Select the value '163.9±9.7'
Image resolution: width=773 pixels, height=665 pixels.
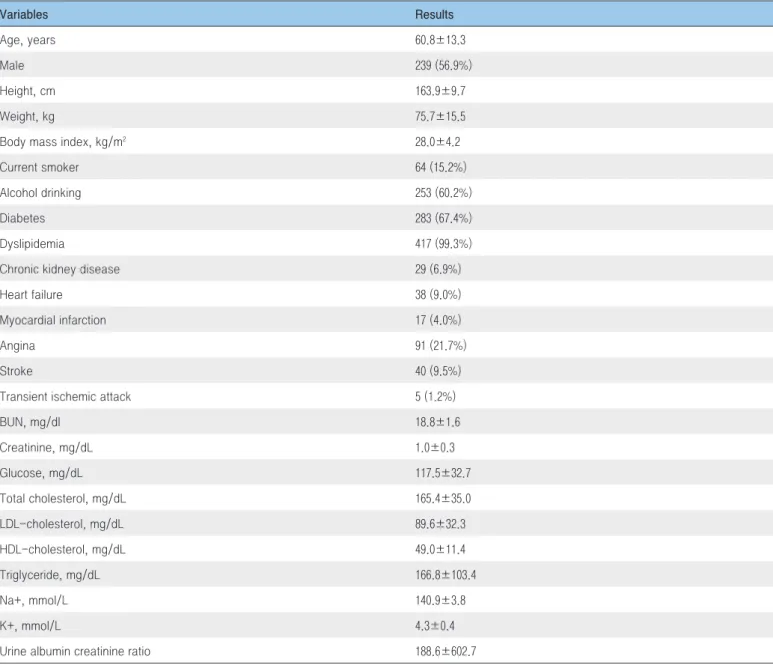(440, 91)
